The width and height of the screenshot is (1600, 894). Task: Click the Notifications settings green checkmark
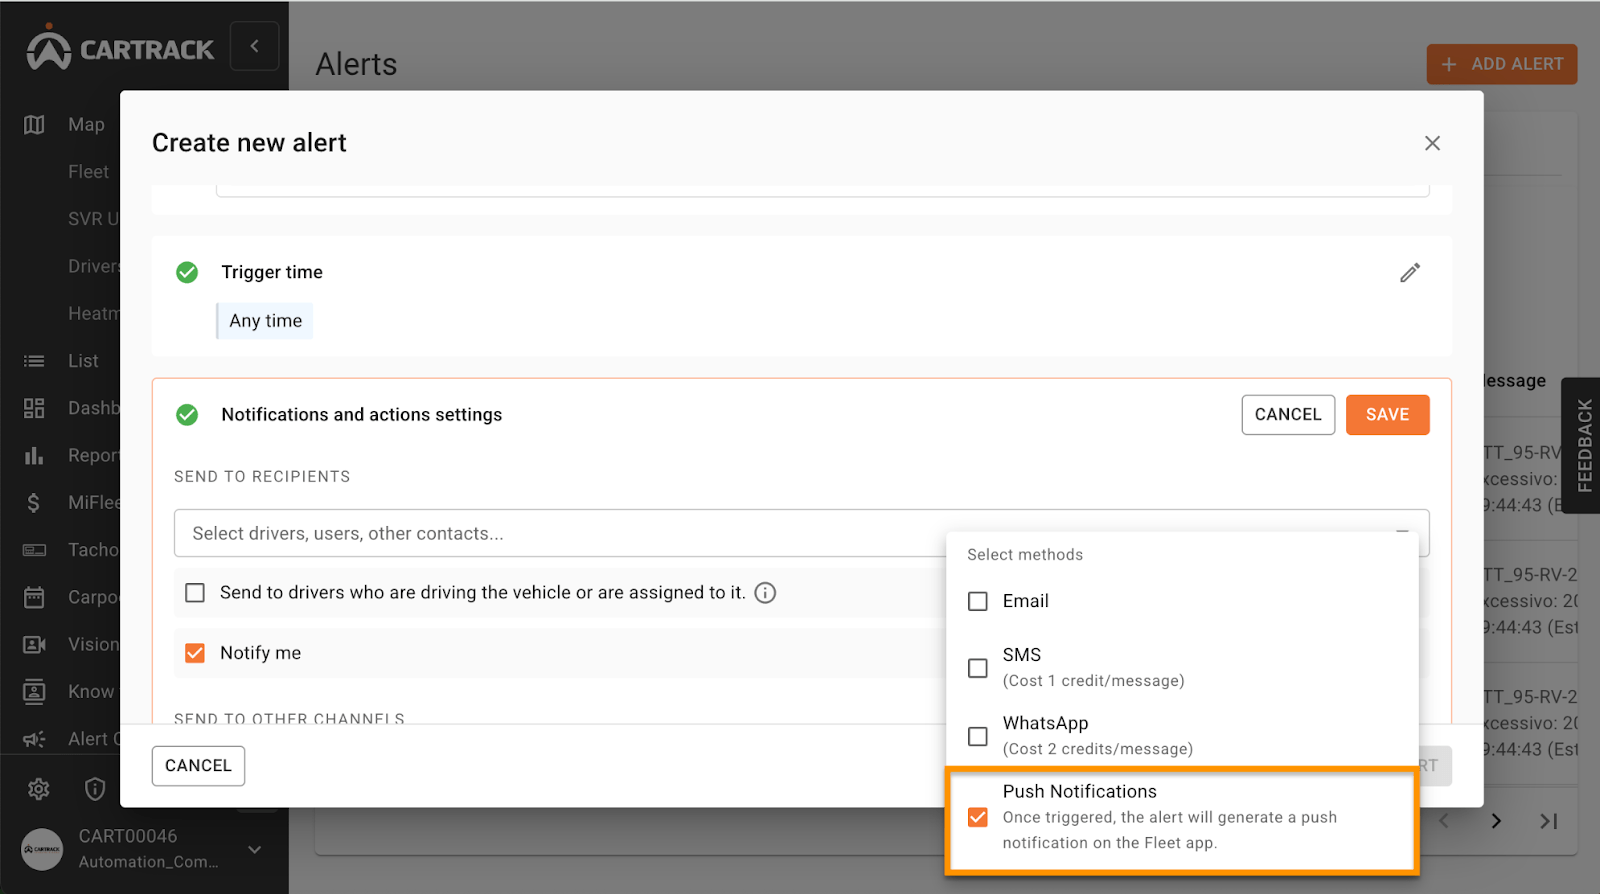tap(187, 414)
